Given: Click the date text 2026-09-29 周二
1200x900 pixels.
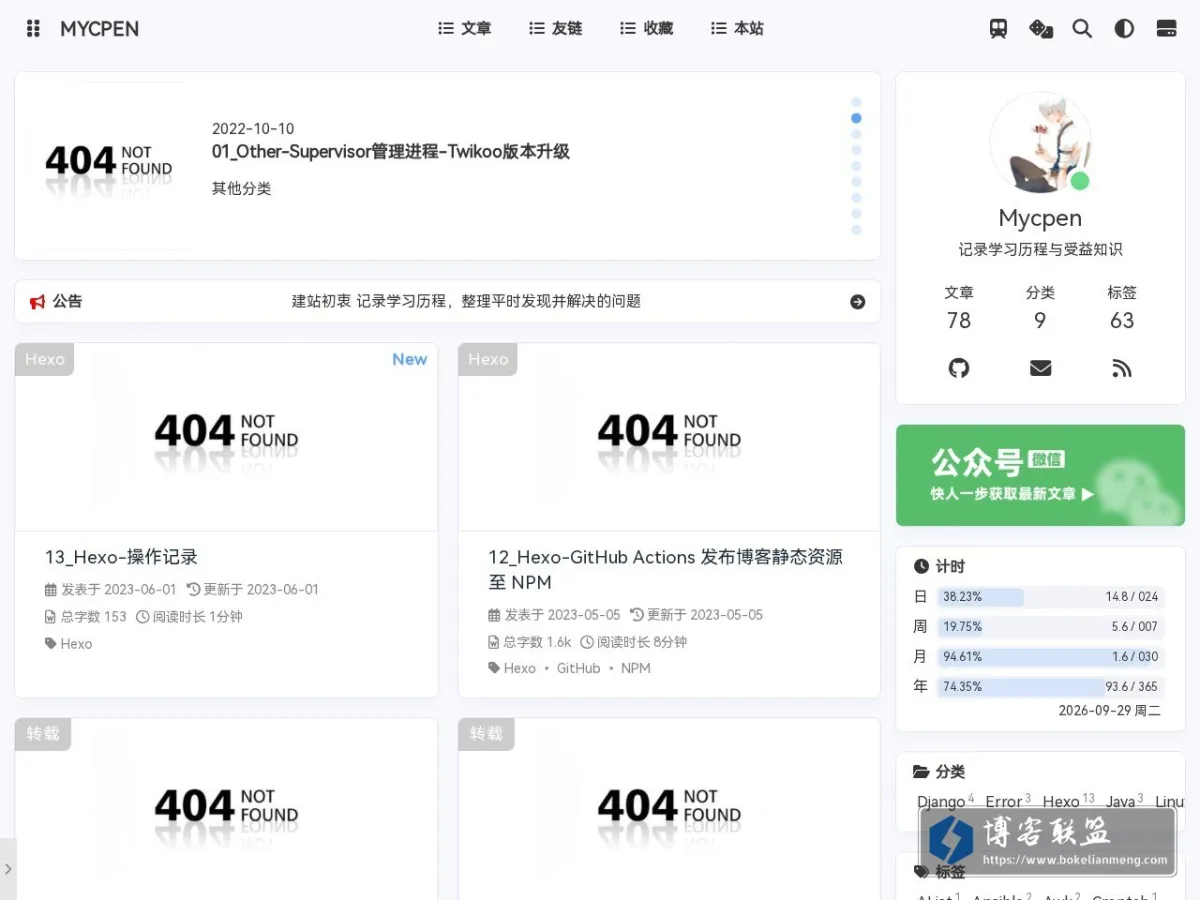Looking at the screenshot, I should point(1109,711).
